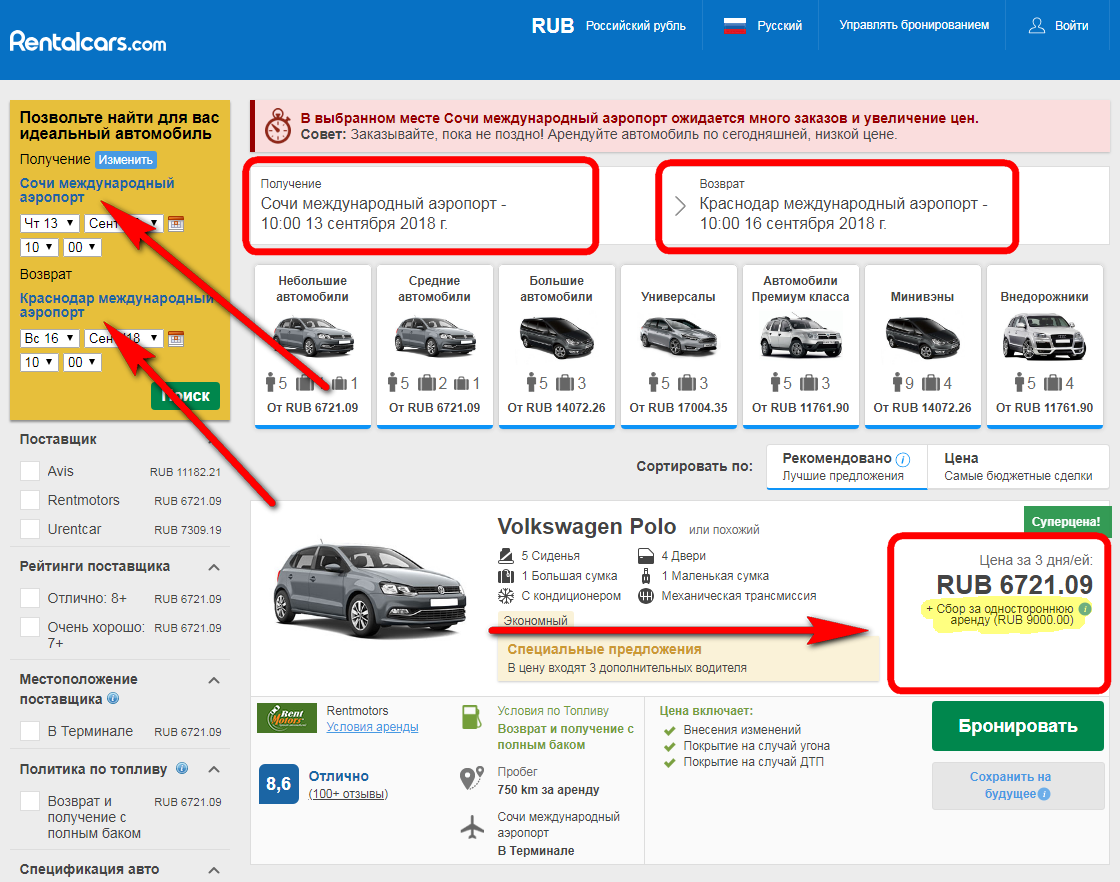1120x882 pixels.
Task: Click the Бронировать button
Action: tap(1018, 726)
